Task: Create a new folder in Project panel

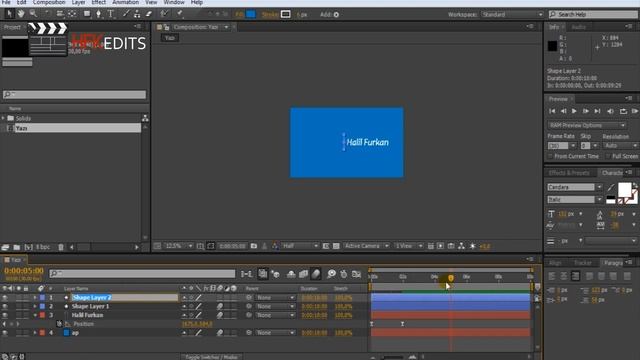Action: tap(17, 247)
